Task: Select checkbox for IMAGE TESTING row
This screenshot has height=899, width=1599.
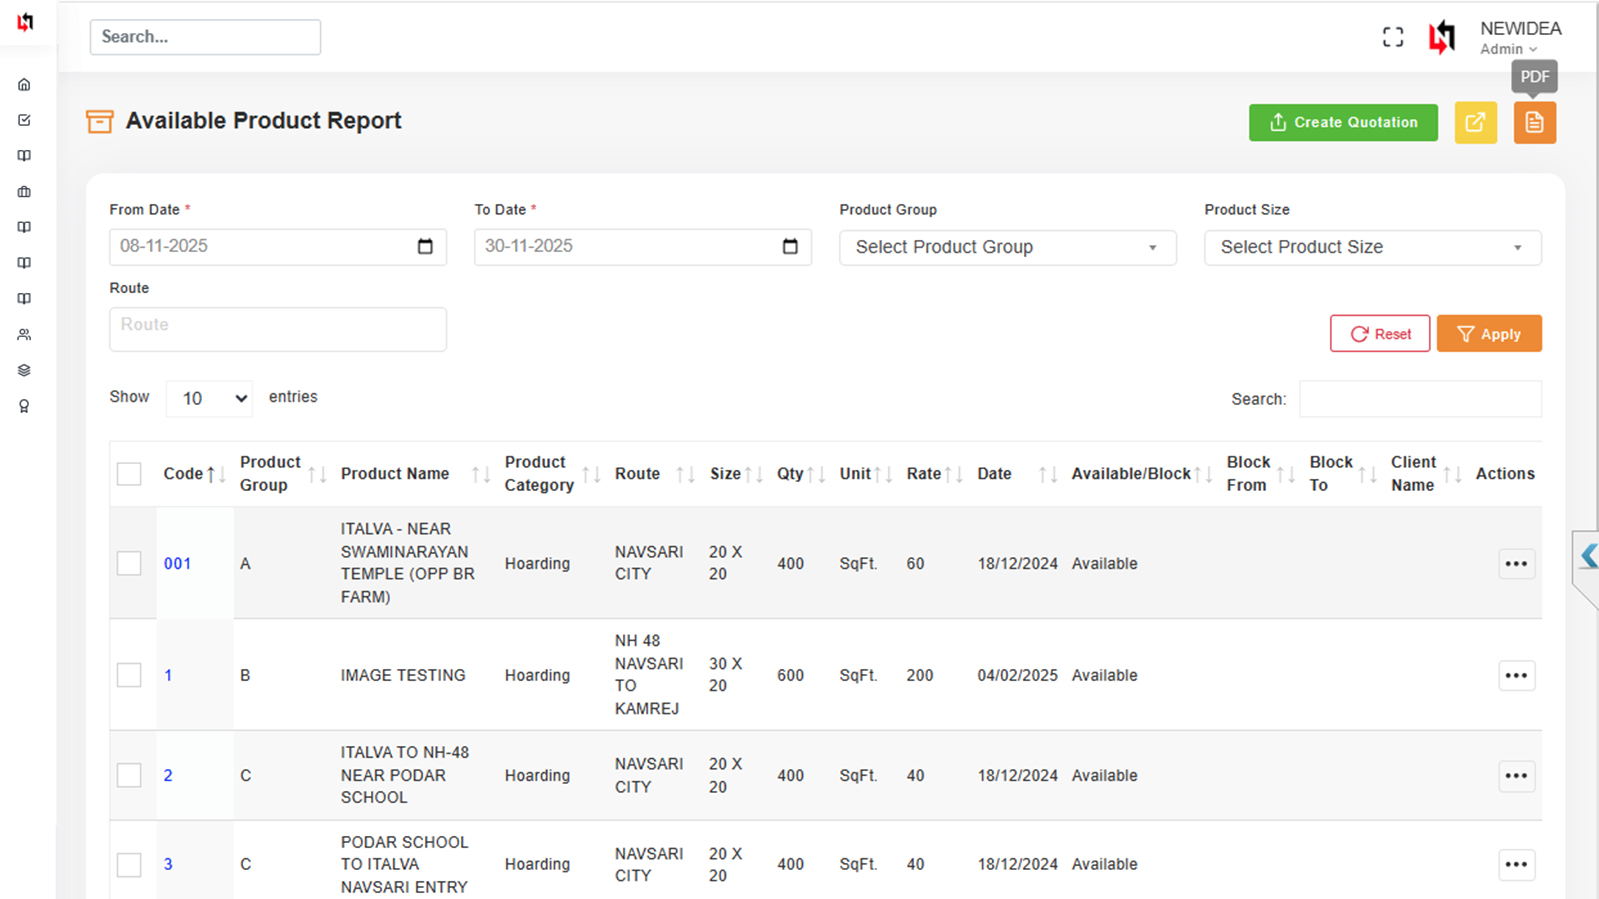Action: (129, 676)
